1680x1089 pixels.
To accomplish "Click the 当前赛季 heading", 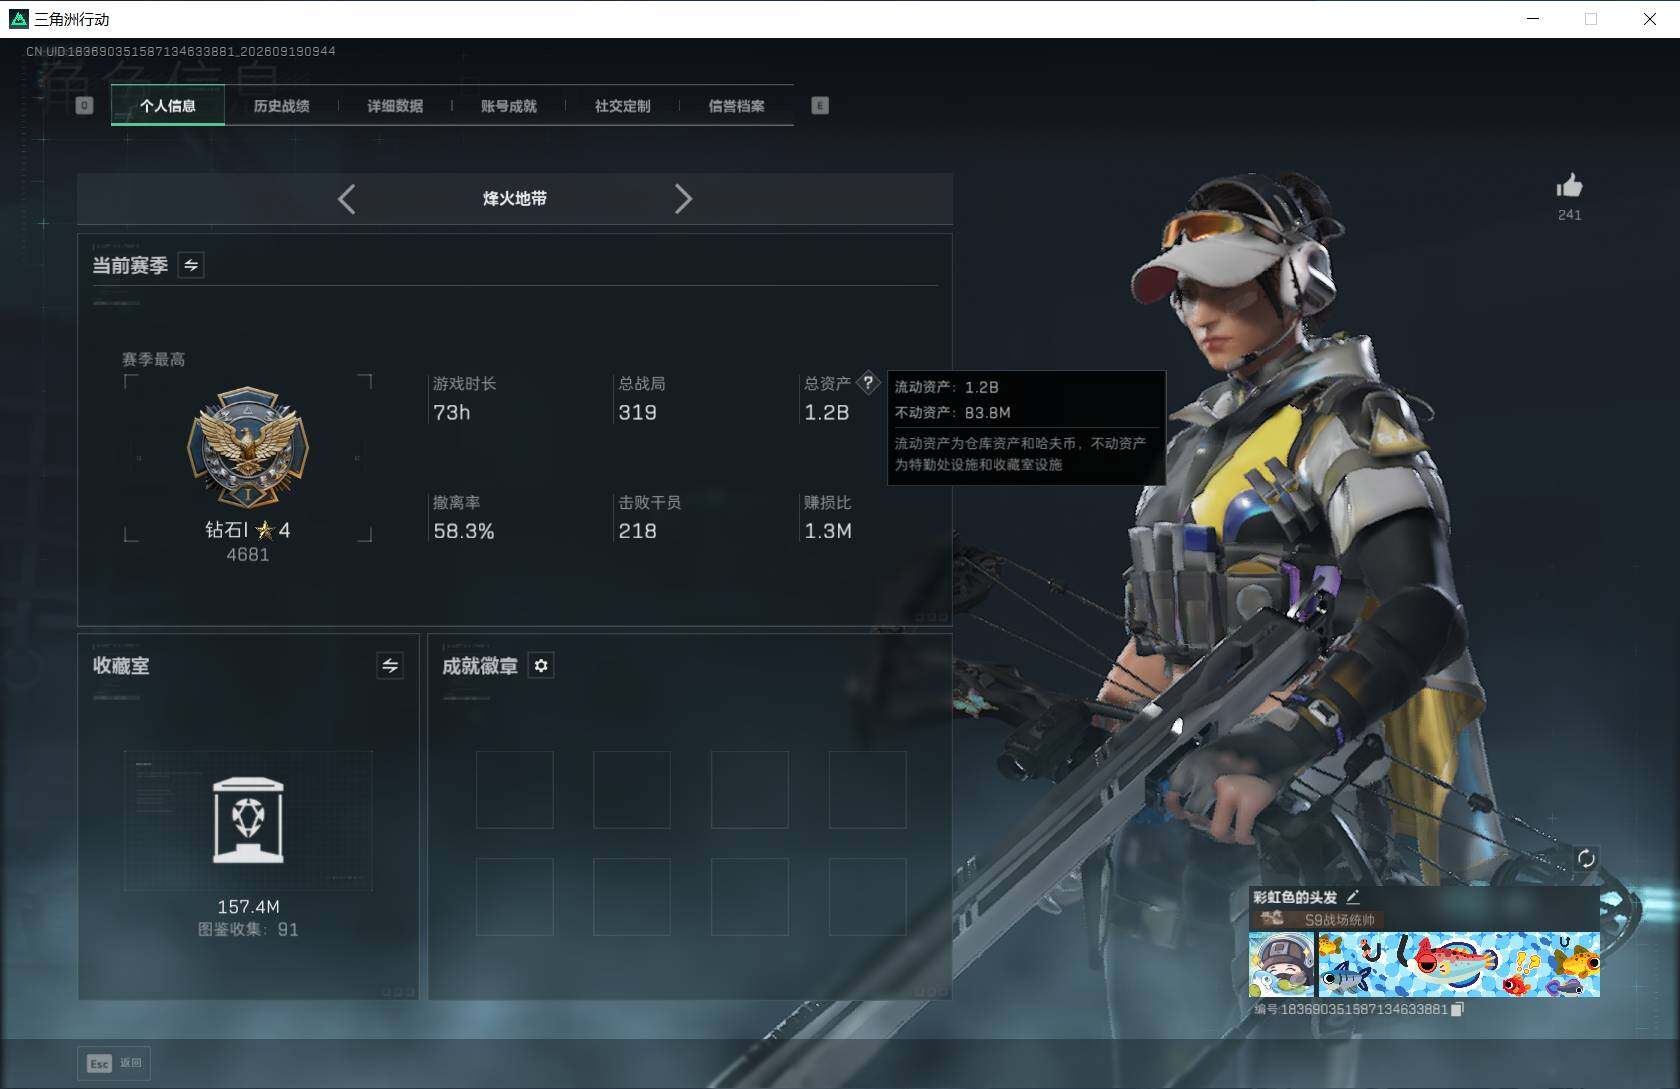I will click(x=130, y=265).
